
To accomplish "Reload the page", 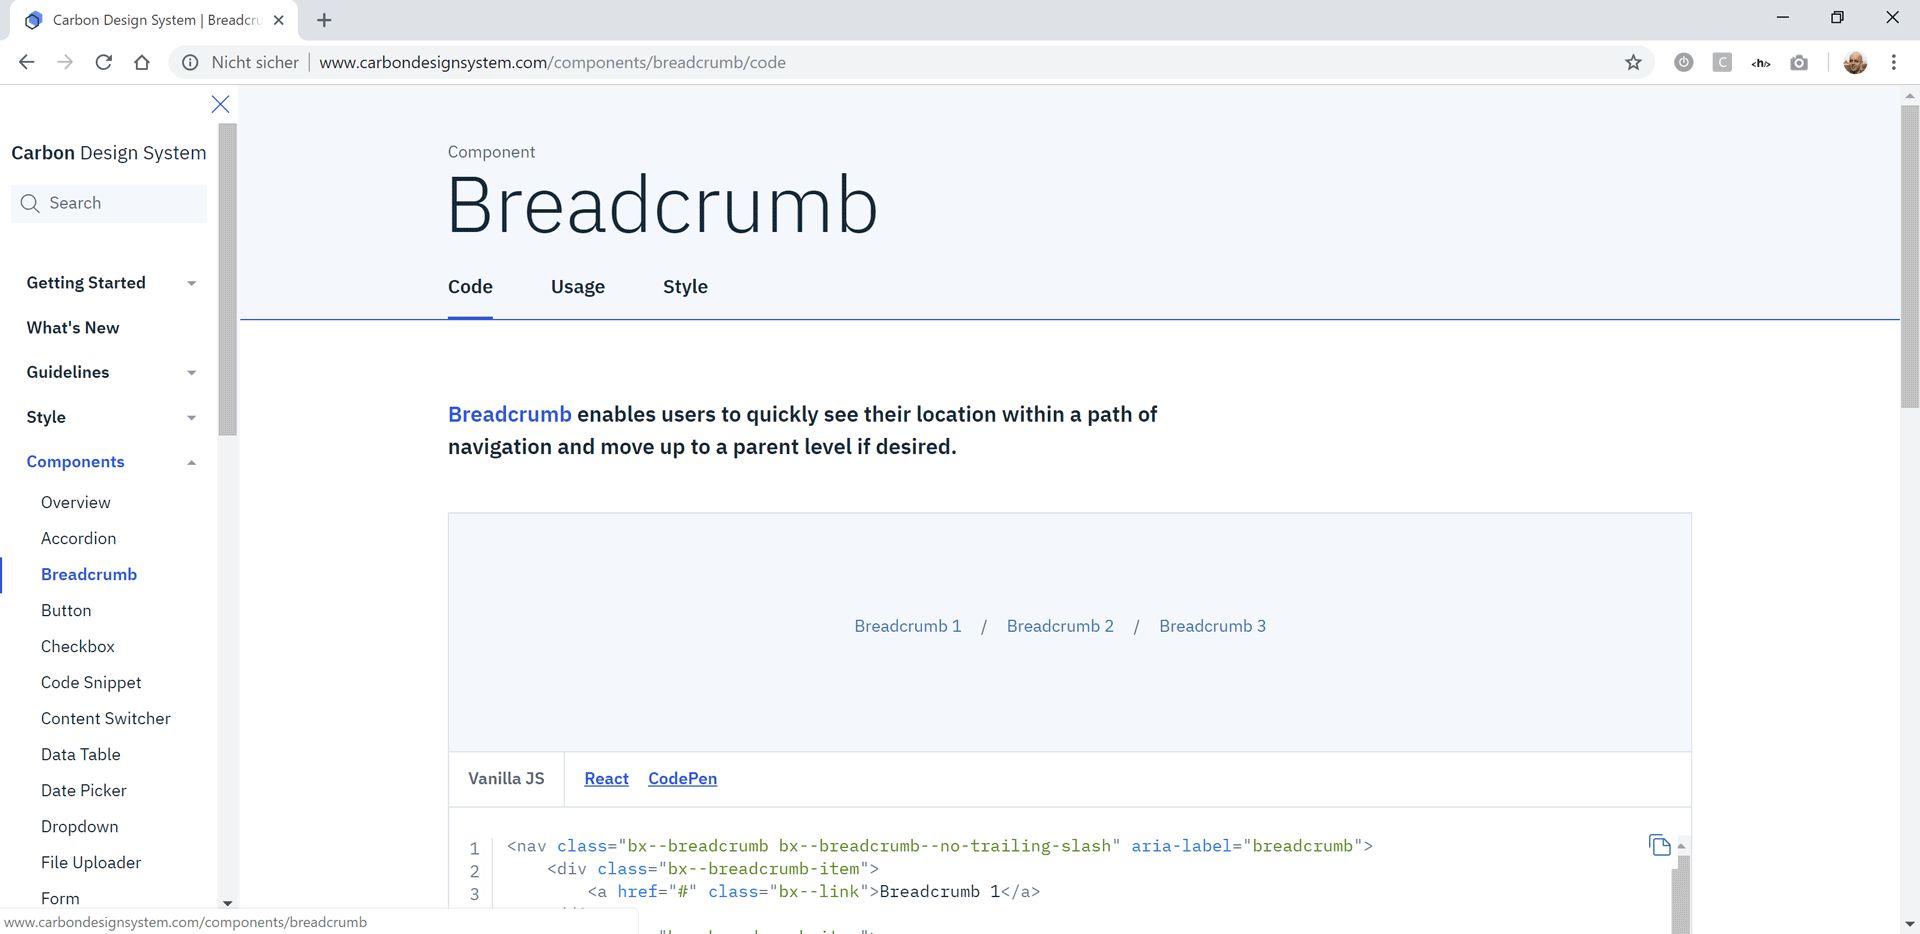I will click(x=103, y=62).
